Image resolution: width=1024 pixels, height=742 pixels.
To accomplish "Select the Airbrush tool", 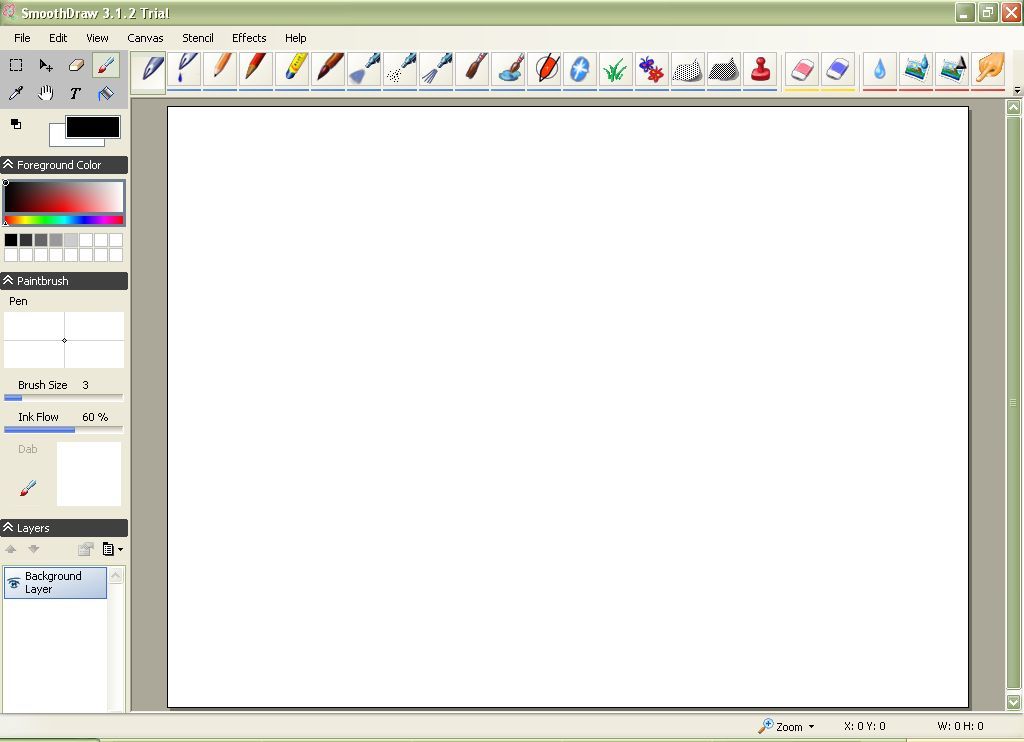I will pos(364,70).
